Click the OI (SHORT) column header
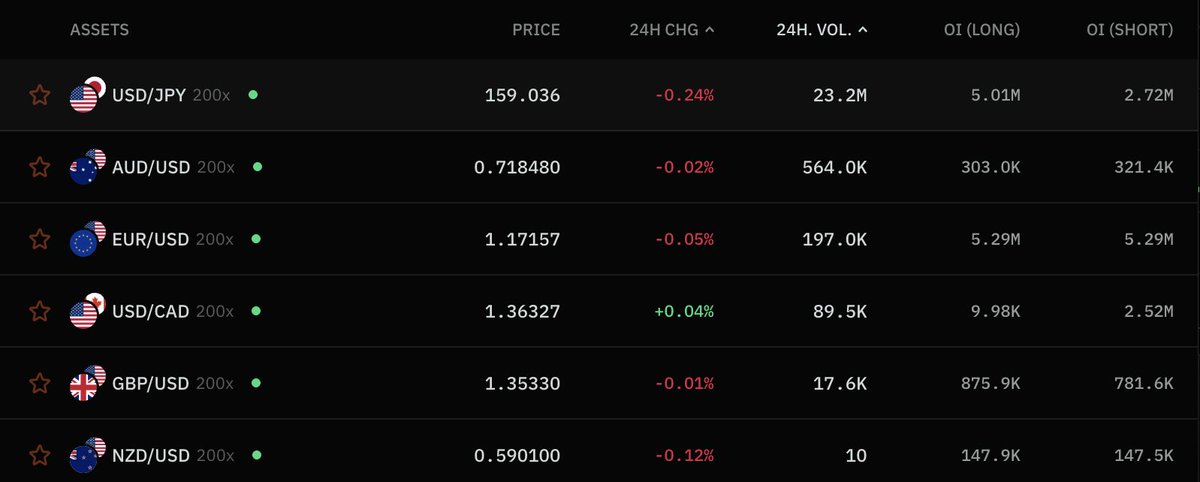Viewport: 1200px width, 482px height. [x=1130, y=30]
